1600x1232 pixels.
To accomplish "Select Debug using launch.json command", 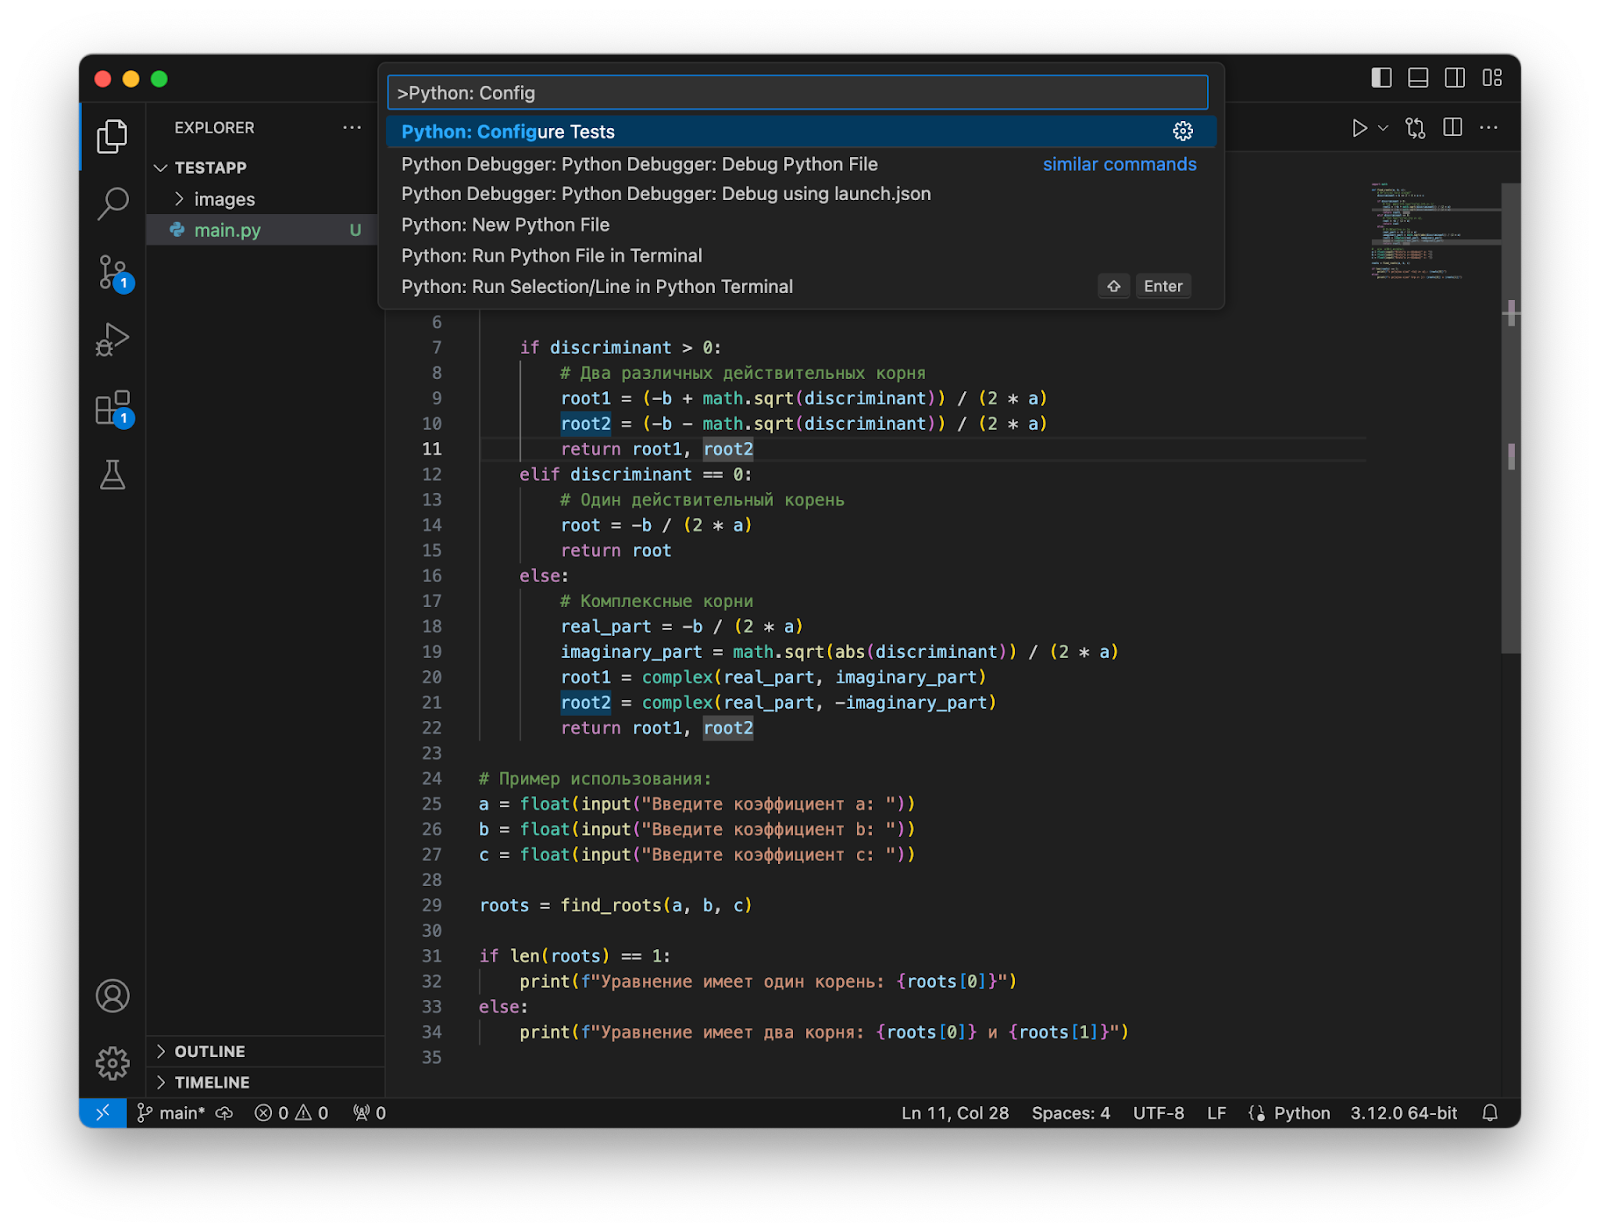I will [x=801, y=194].
